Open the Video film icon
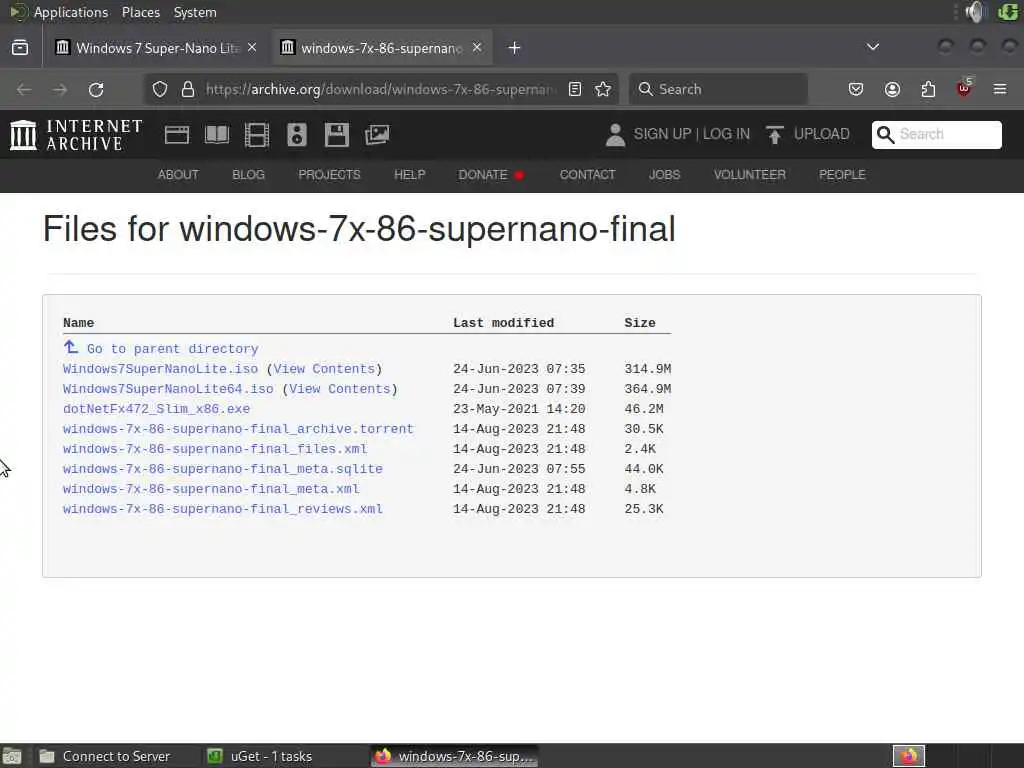1024x768 pixels. [257, 135]
